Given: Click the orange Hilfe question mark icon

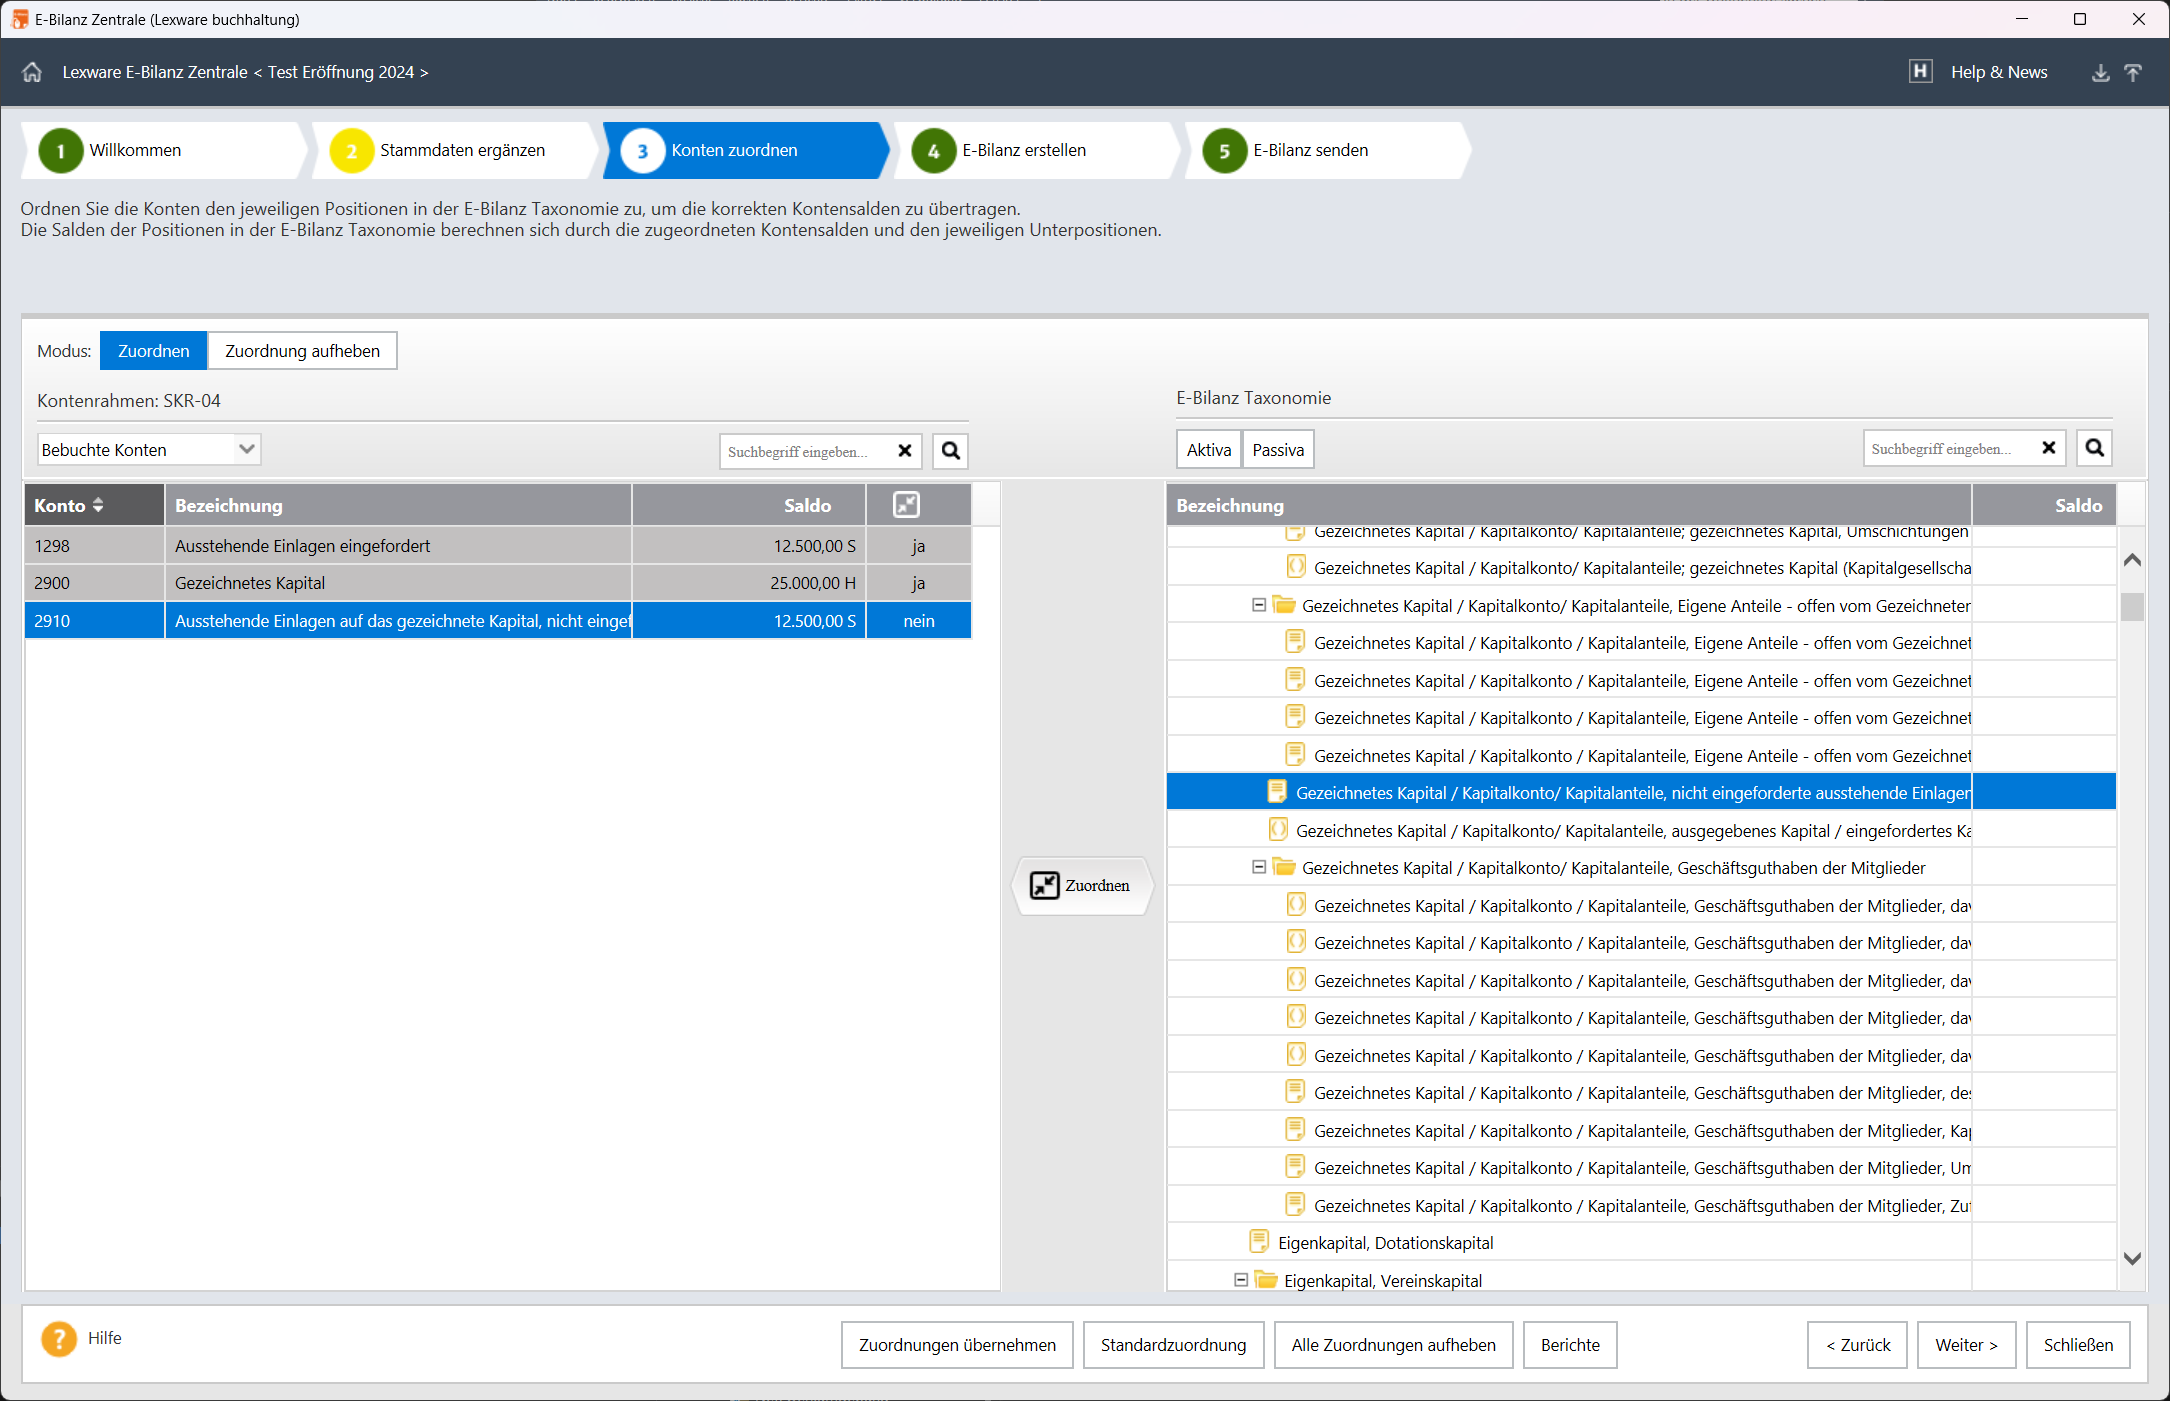Looking at the screenshot, I should point(59,1338).
